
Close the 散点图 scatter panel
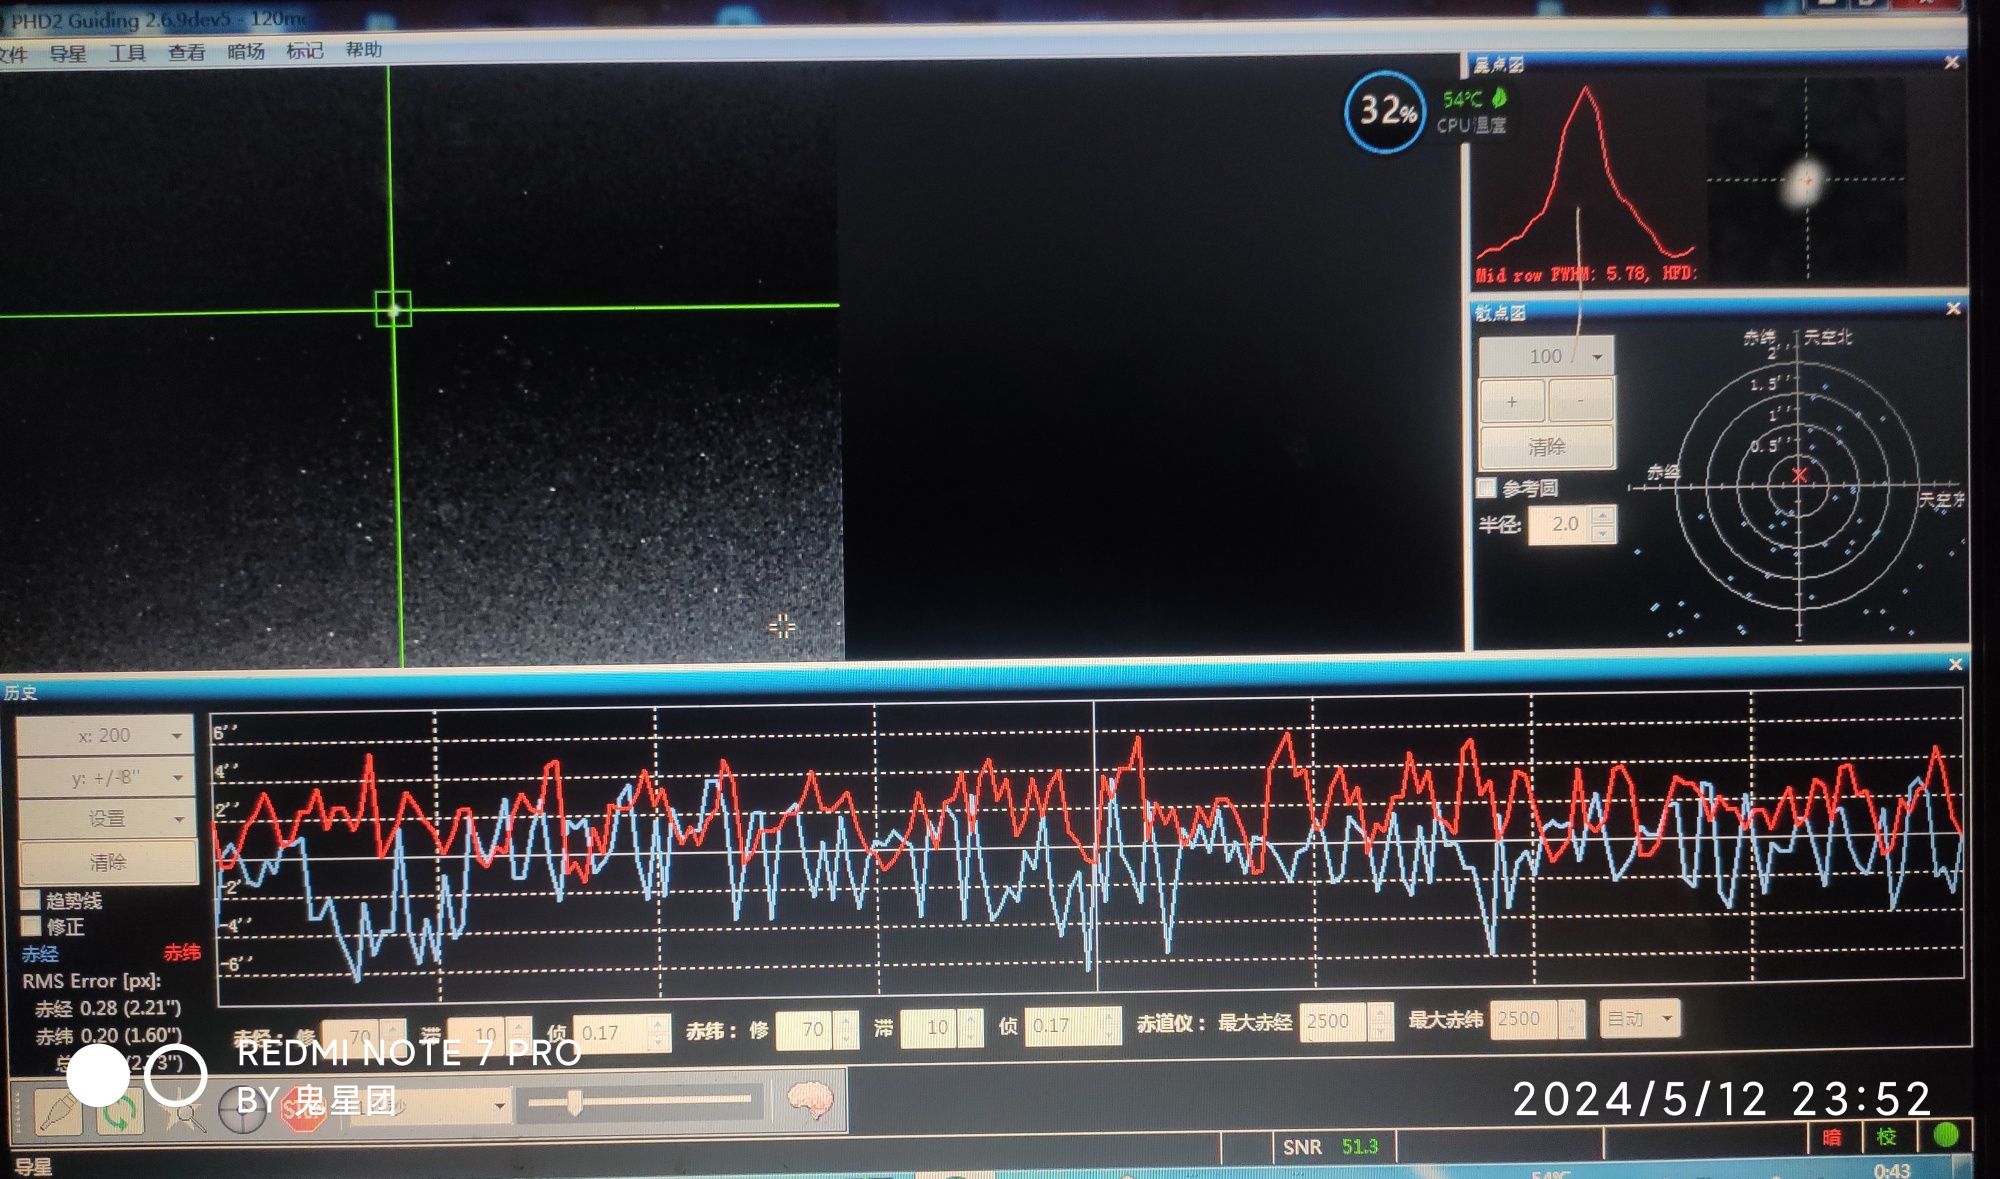pyautogui.click(x=1953, y=309)
